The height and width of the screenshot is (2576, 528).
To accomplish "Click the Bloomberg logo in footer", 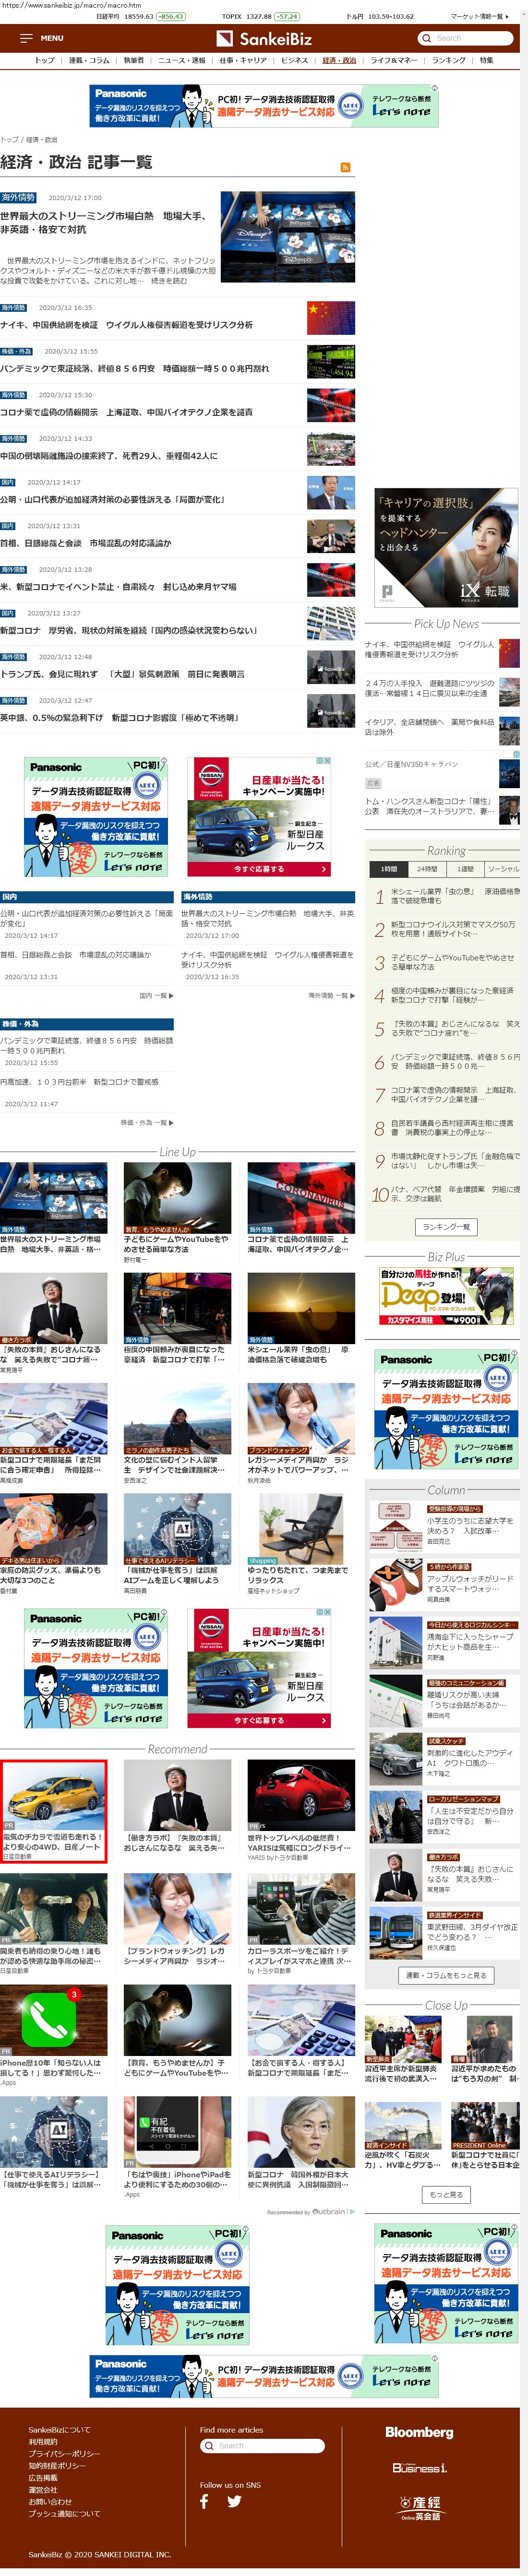I will (x=419, y=2432).
